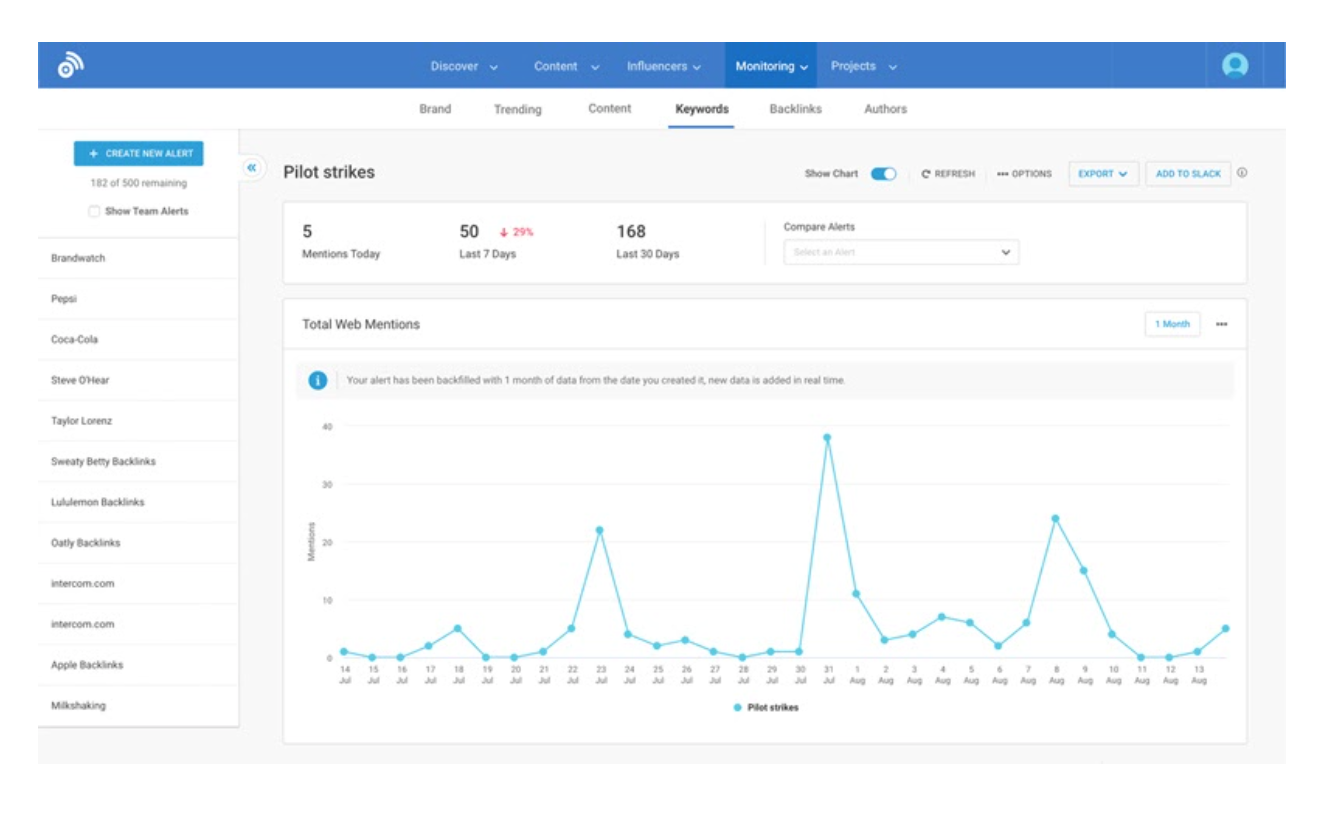Switch to the Backlinks tab
Screen dimensions: 1336x820
pos(795,109)
